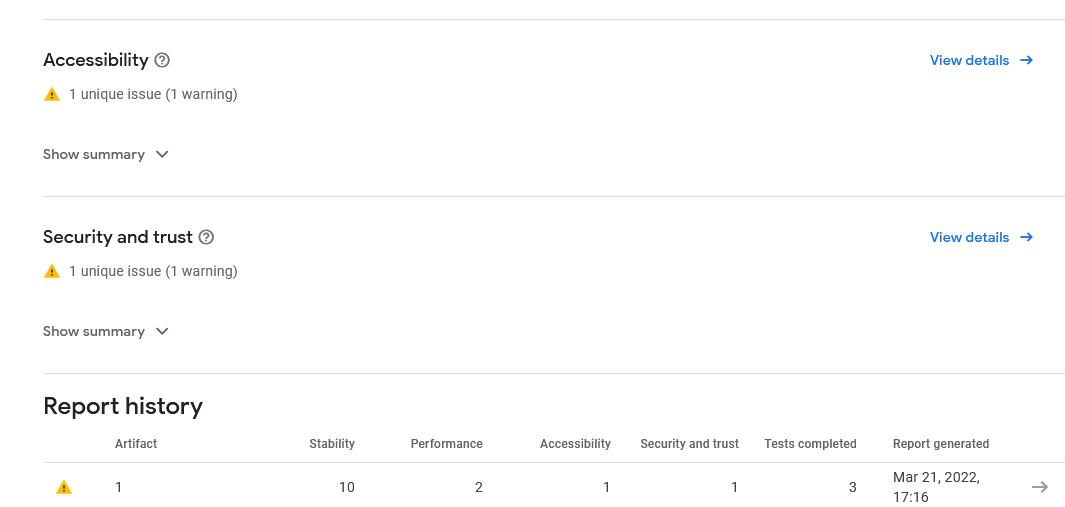Image resolution: width=1065 pixels, height=507 pixels.
Task: Open the report via the row's right arrow
Action: [1040, 487]
